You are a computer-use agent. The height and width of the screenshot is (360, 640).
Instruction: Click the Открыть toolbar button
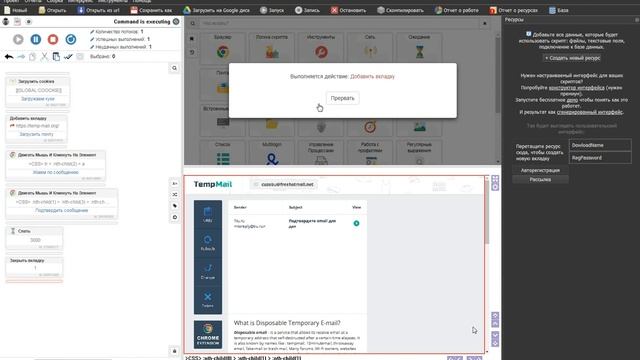52,10
